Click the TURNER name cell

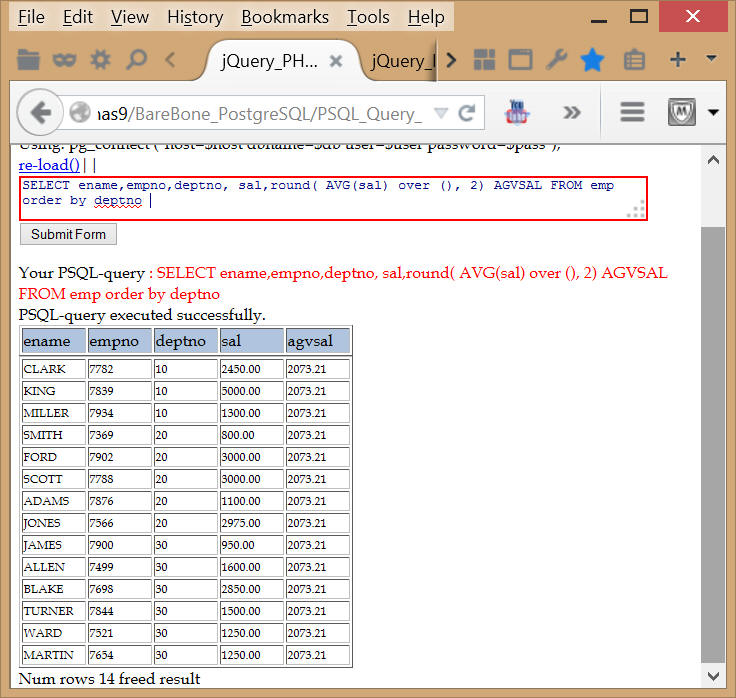54,611
